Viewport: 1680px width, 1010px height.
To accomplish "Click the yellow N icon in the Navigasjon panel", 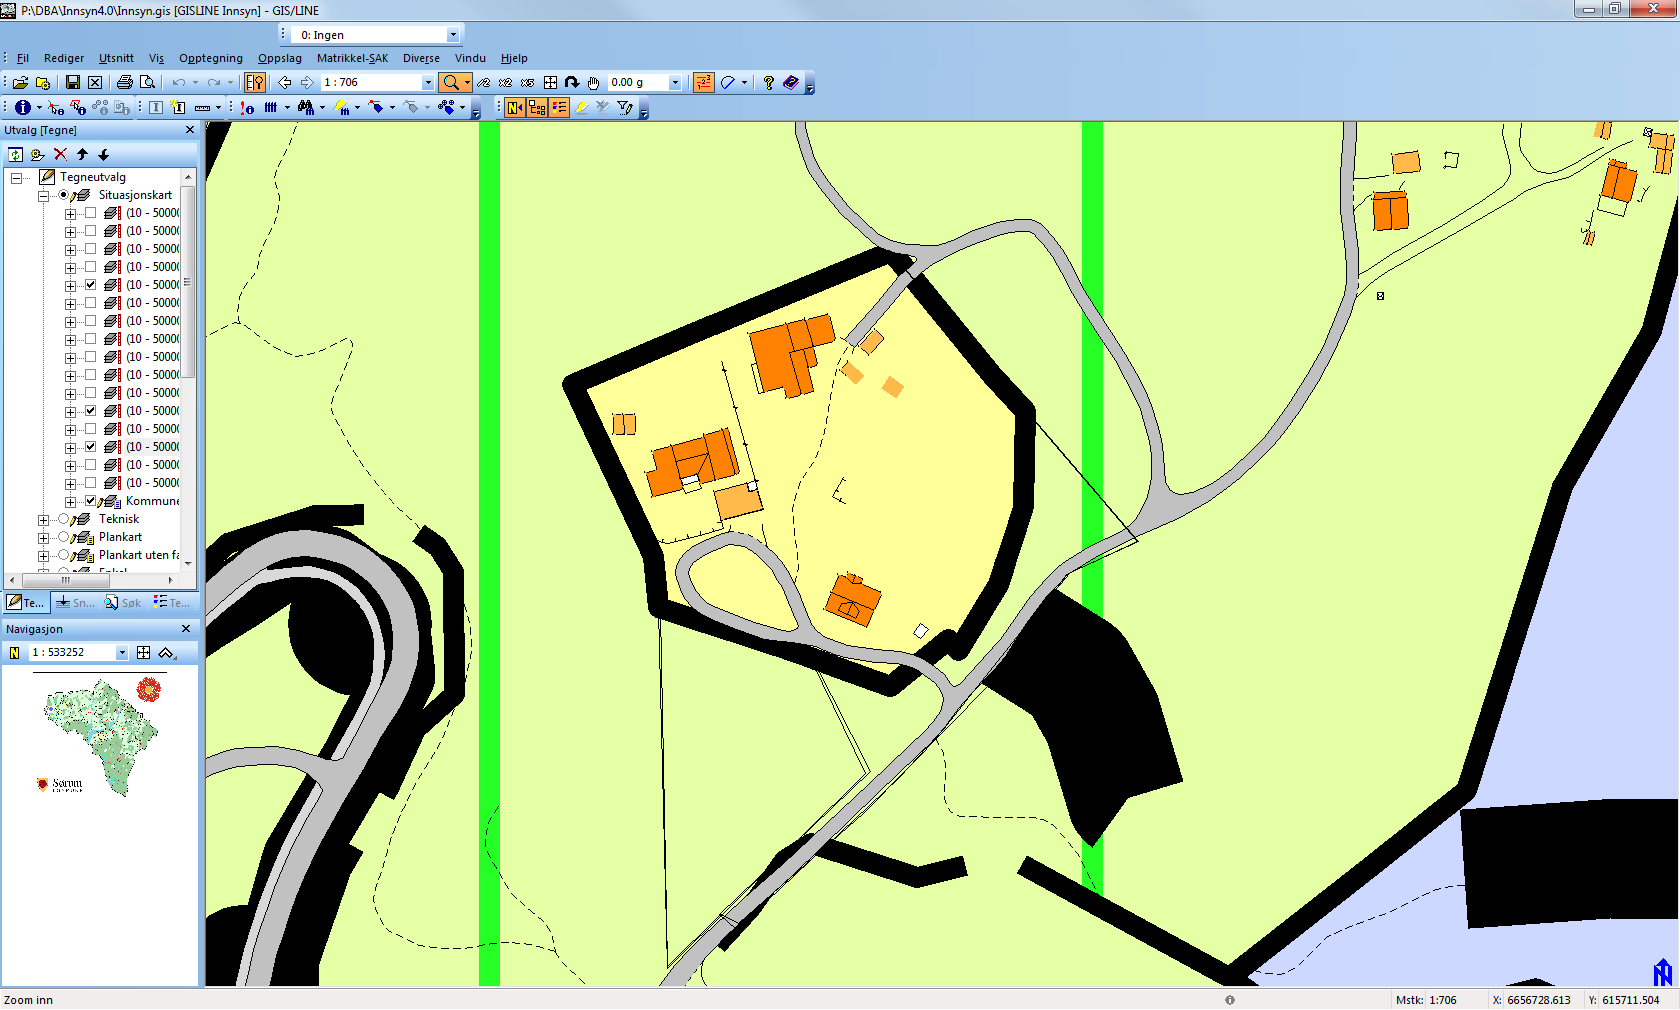I will 14,653.
